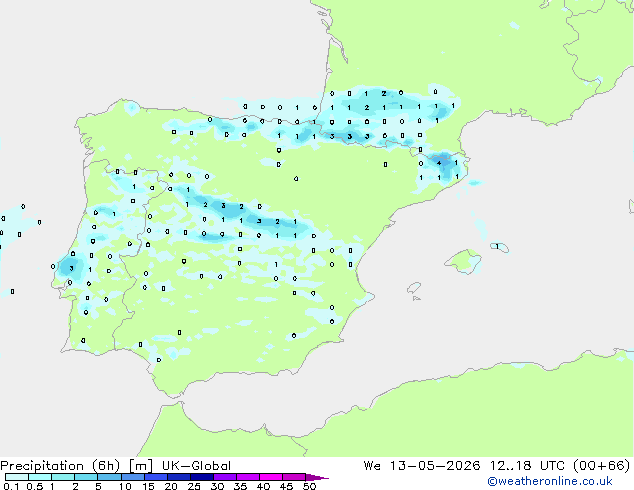Image resolution: width=634 pixels, height=490 pixels.
Task: Open the weatheronline.co.uk copyright link
Action: tap(550, 481)
